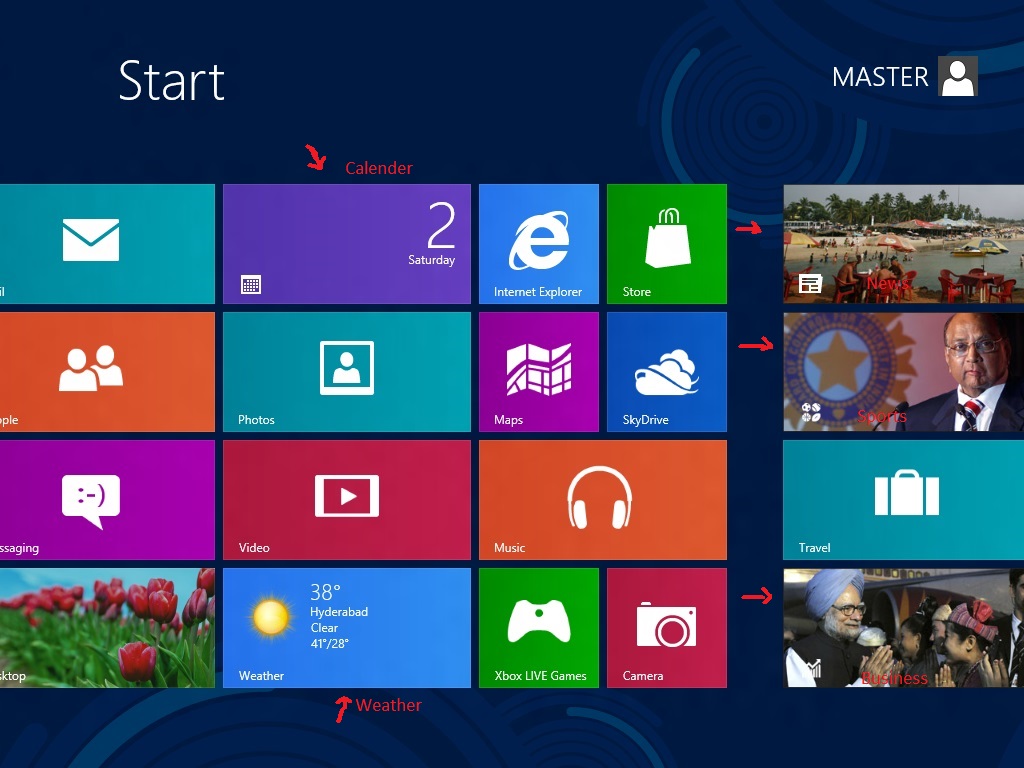The image size is (1024, 768).
Task: Click the chart icon on Business tile
Action: [x=813, y=668]
